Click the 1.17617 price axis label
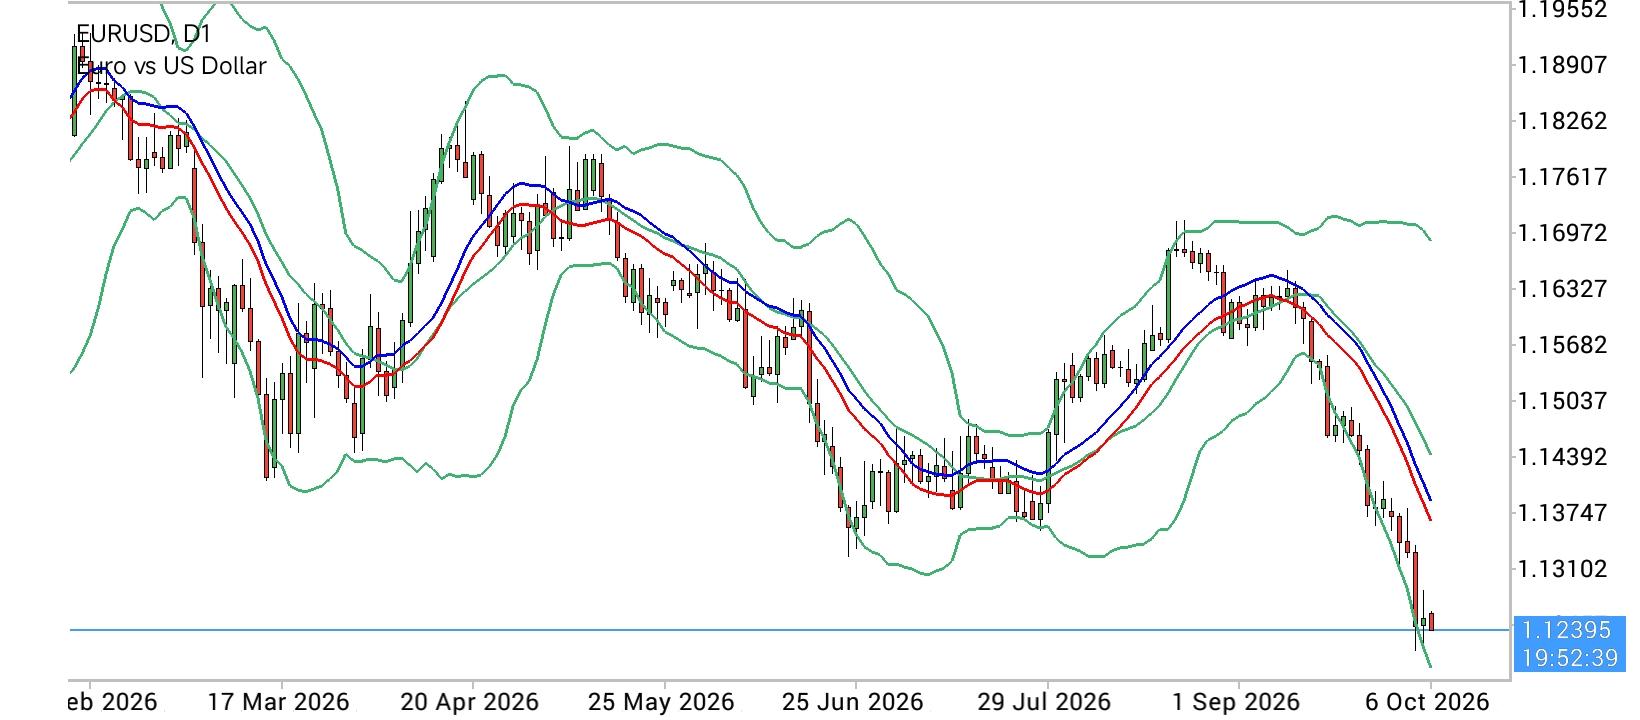This screenshot has height=720, width=1640. pyautogui.click(x=1562, y=177)
